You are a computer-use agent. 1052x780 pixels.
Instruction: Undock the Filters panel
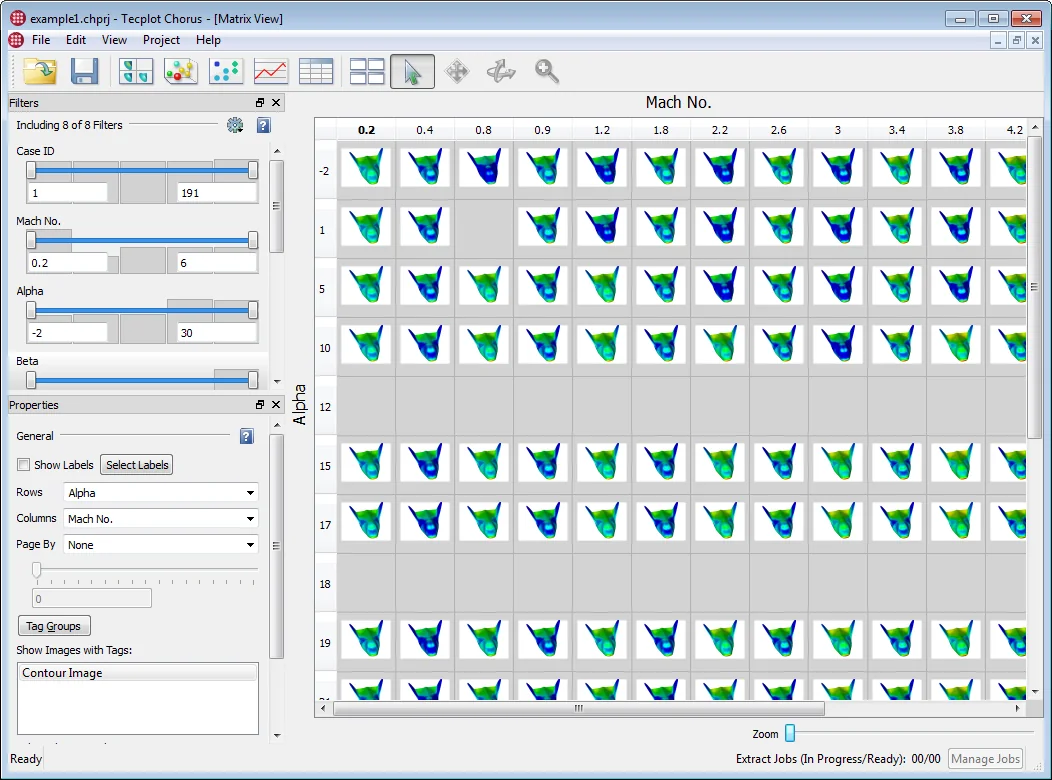click(260, 103)
